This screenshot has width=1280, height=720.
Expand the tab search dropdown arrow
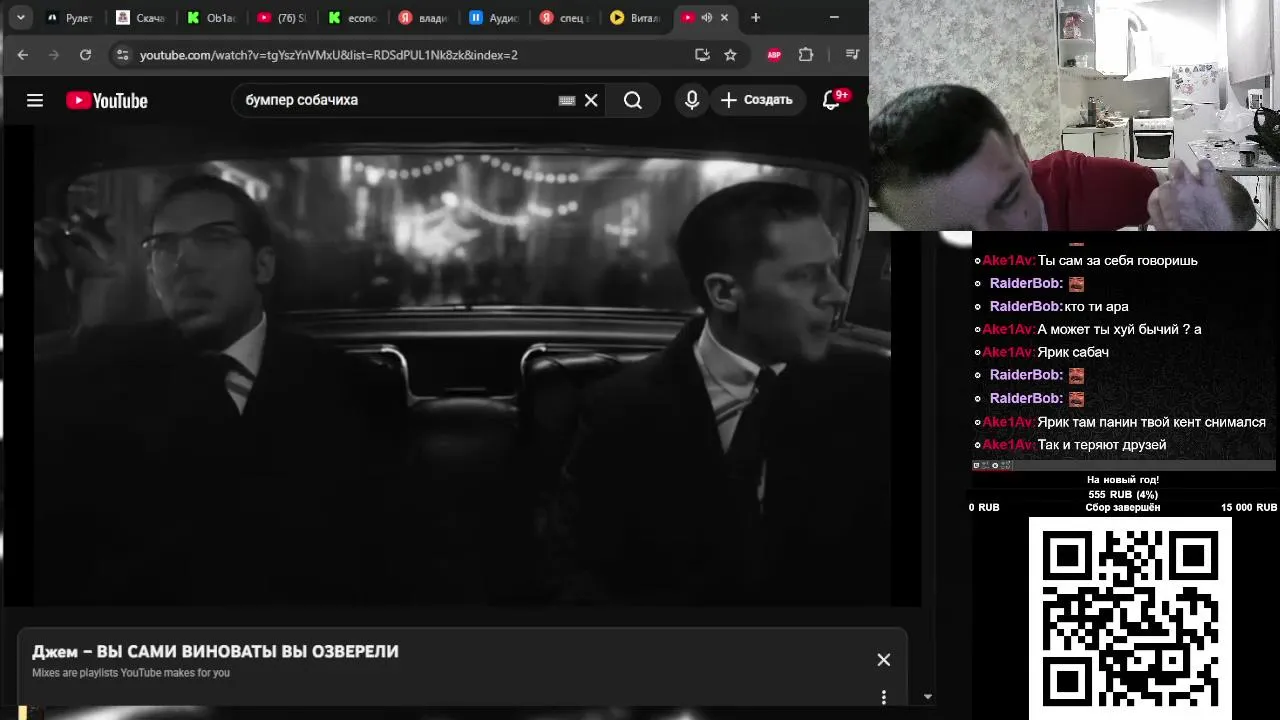tap(20, 17)
